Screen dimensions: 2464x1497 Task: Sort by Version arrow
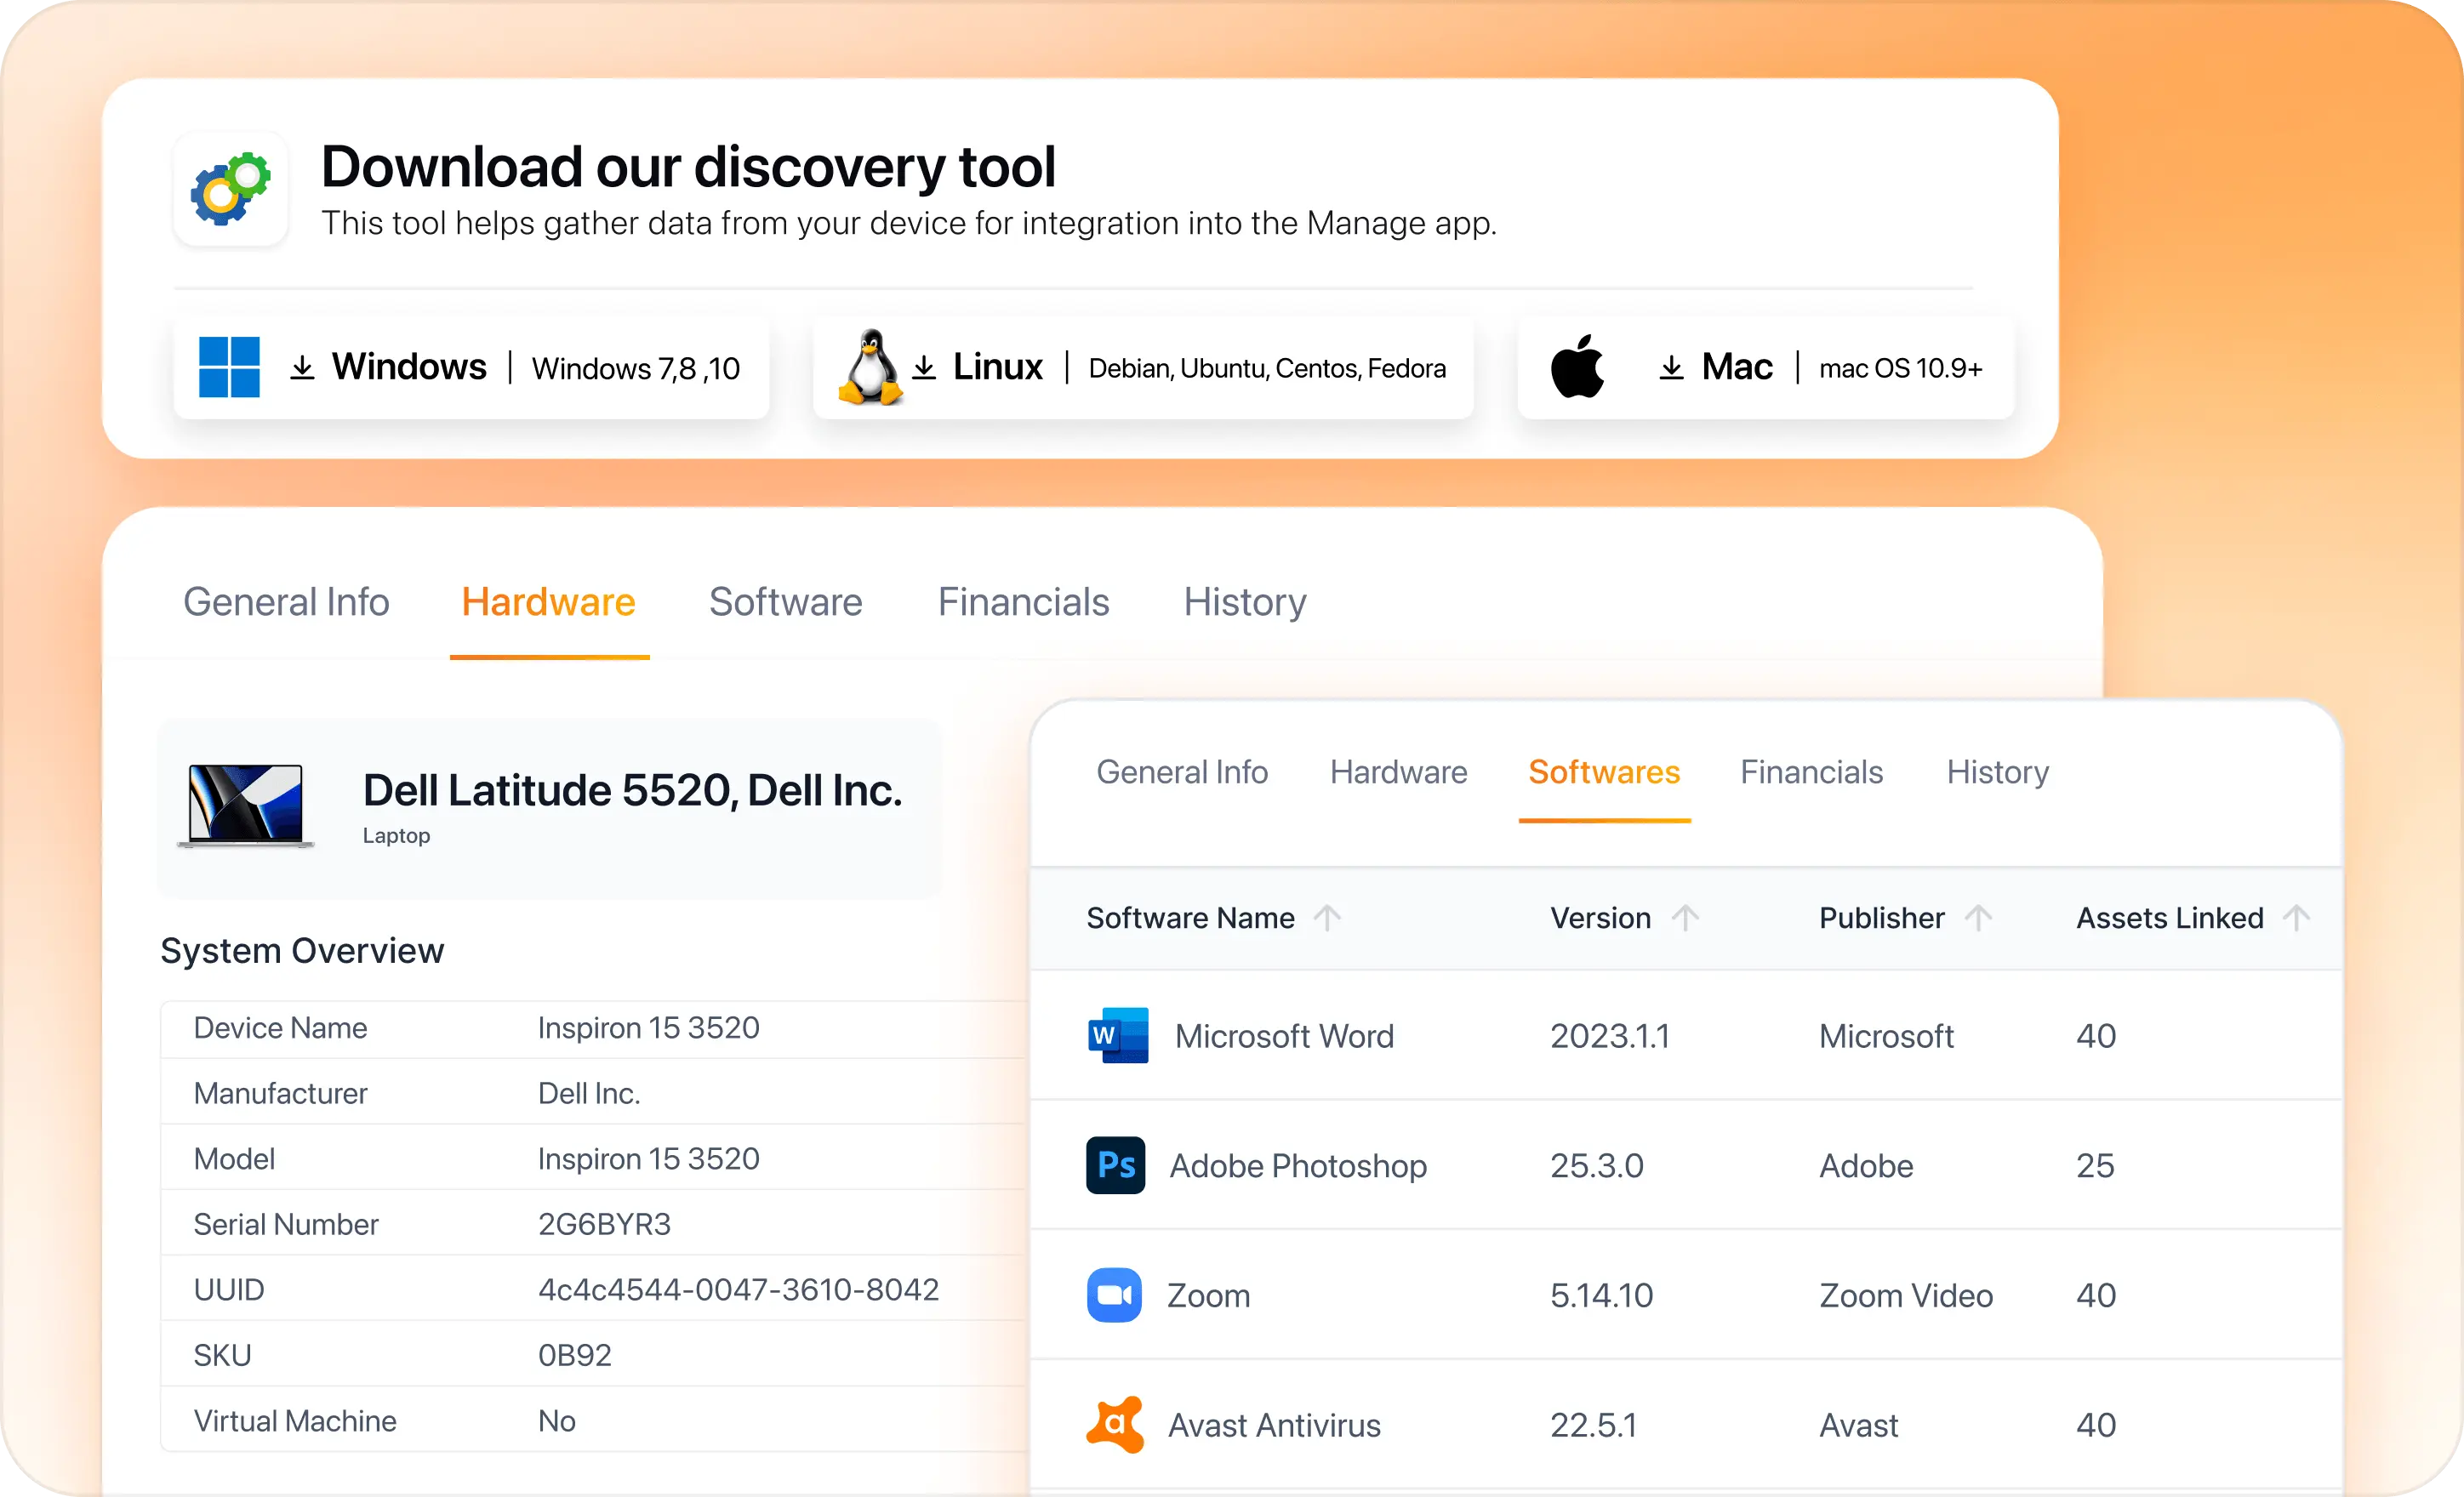click(1685, 917)
